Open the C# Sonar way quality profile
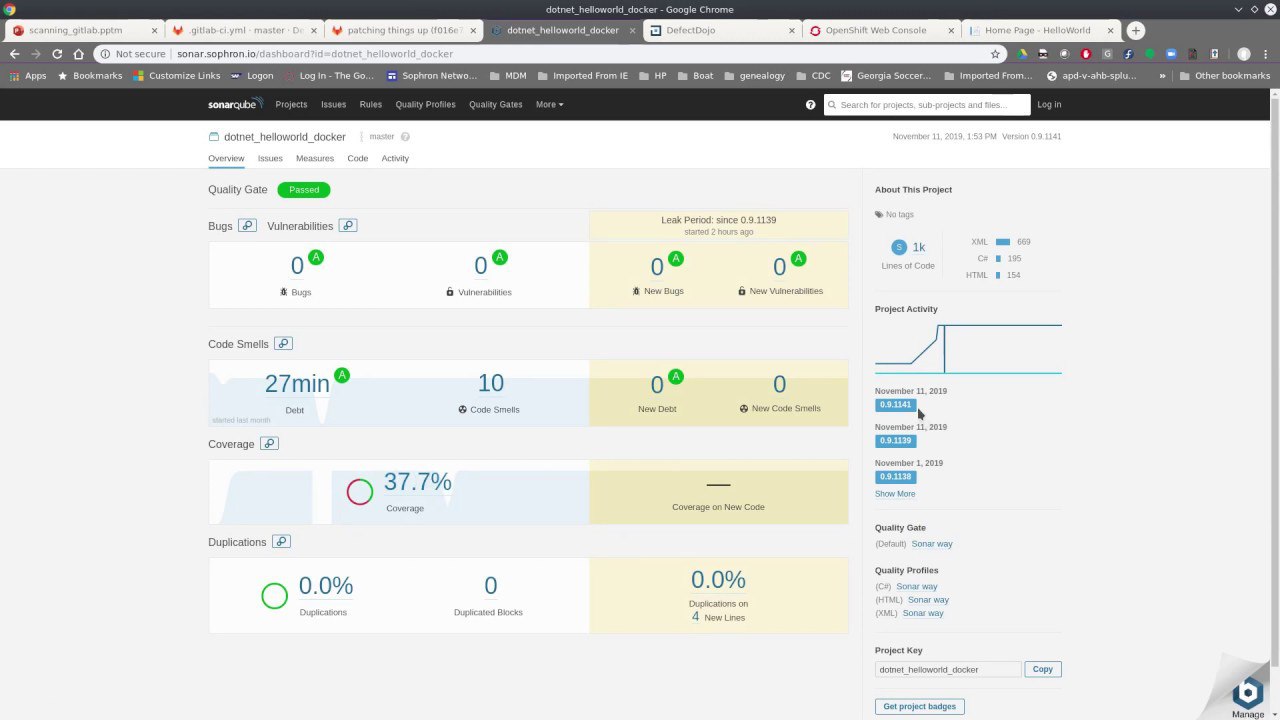The image size is (1280, 720). click(917, 586)
